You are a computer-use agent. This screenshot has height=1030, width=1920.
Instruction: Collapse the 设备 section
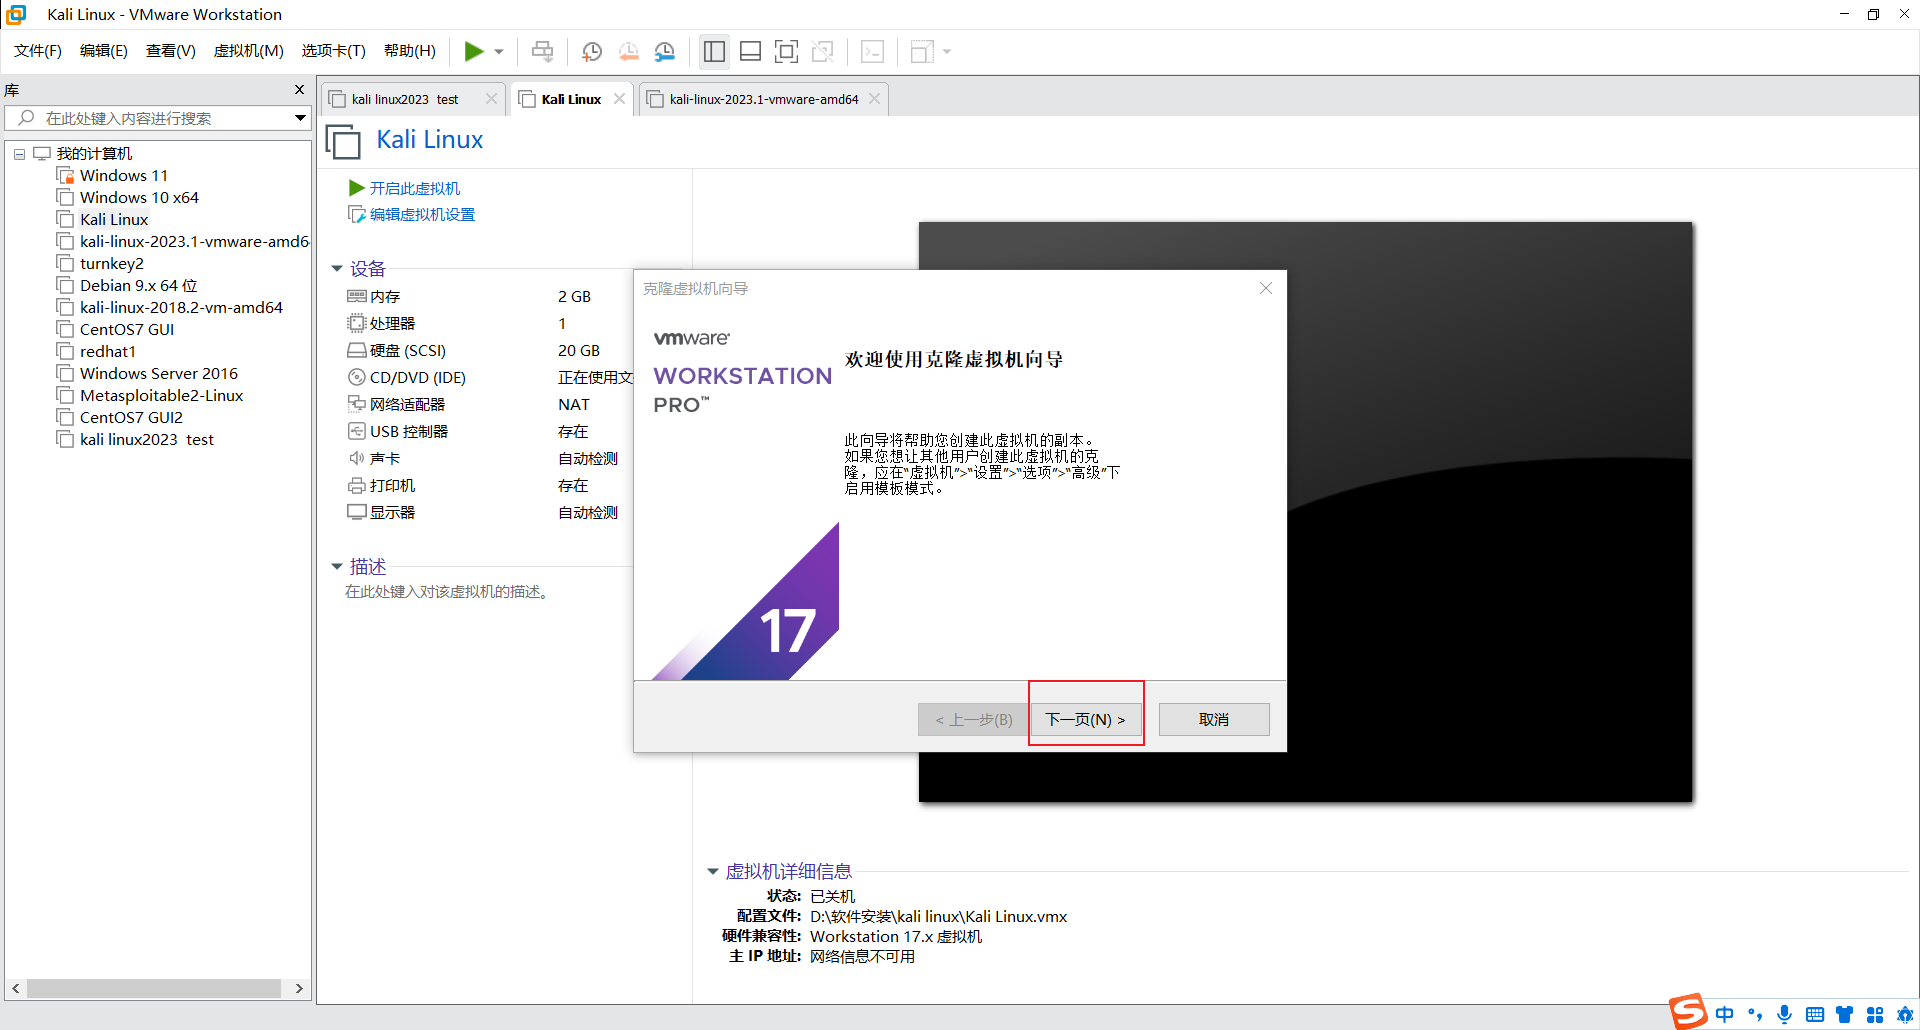(x=337, y=269)
